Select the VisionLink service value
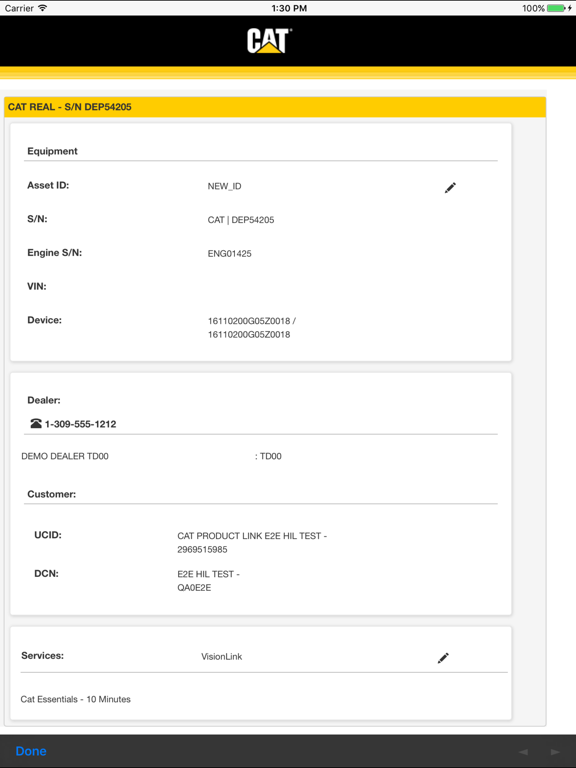The height and width of the screenshot is (768, 576). [x=221, y=656]
